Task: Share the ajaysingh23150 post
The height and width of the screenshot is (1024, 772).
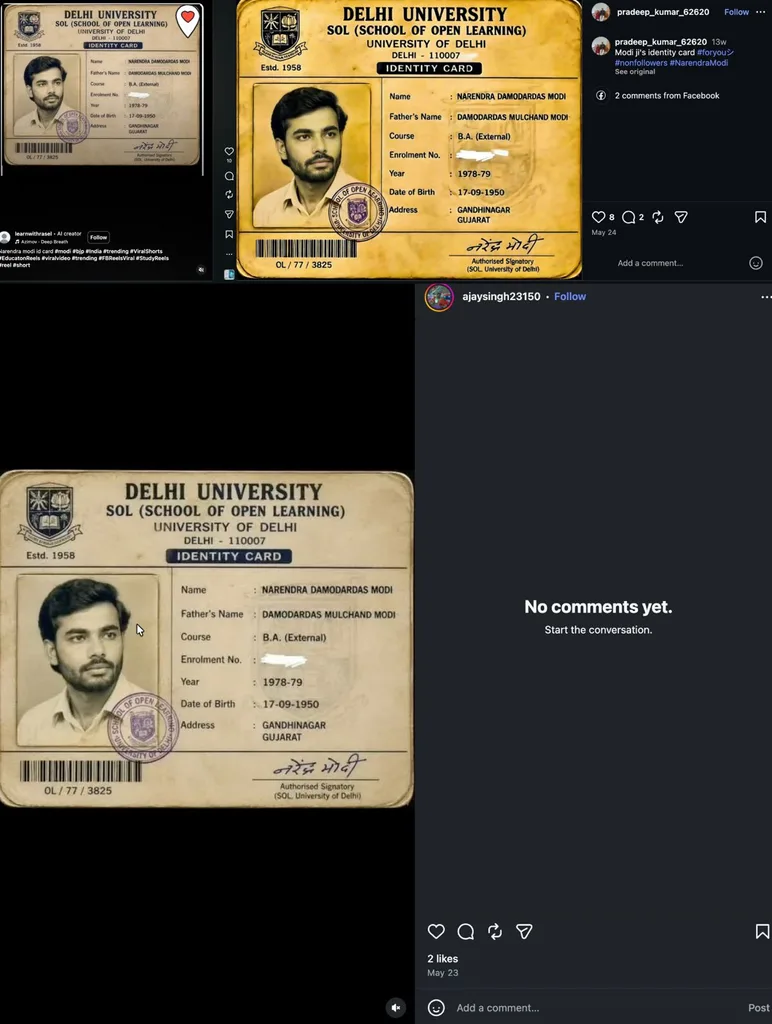Action: click(x=524, y=931)
